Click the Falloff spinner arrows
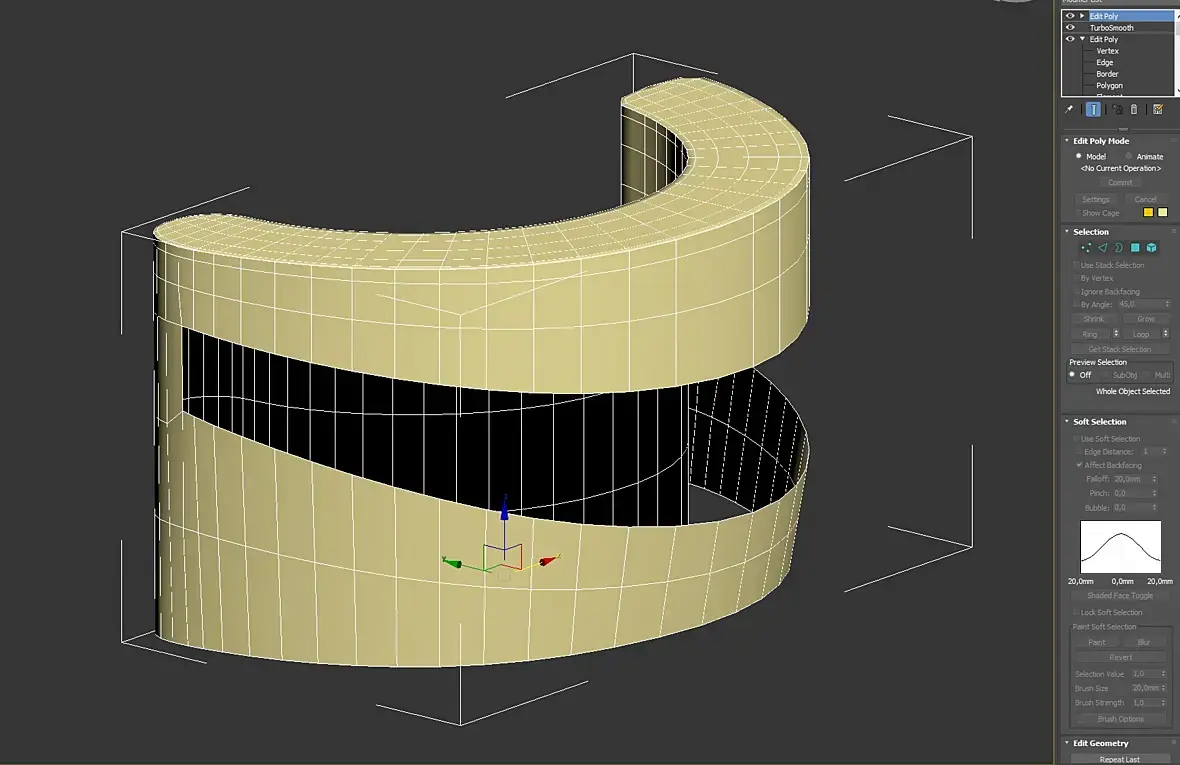The height and width of the screenshot is (765, 1180). [1154, 479]
